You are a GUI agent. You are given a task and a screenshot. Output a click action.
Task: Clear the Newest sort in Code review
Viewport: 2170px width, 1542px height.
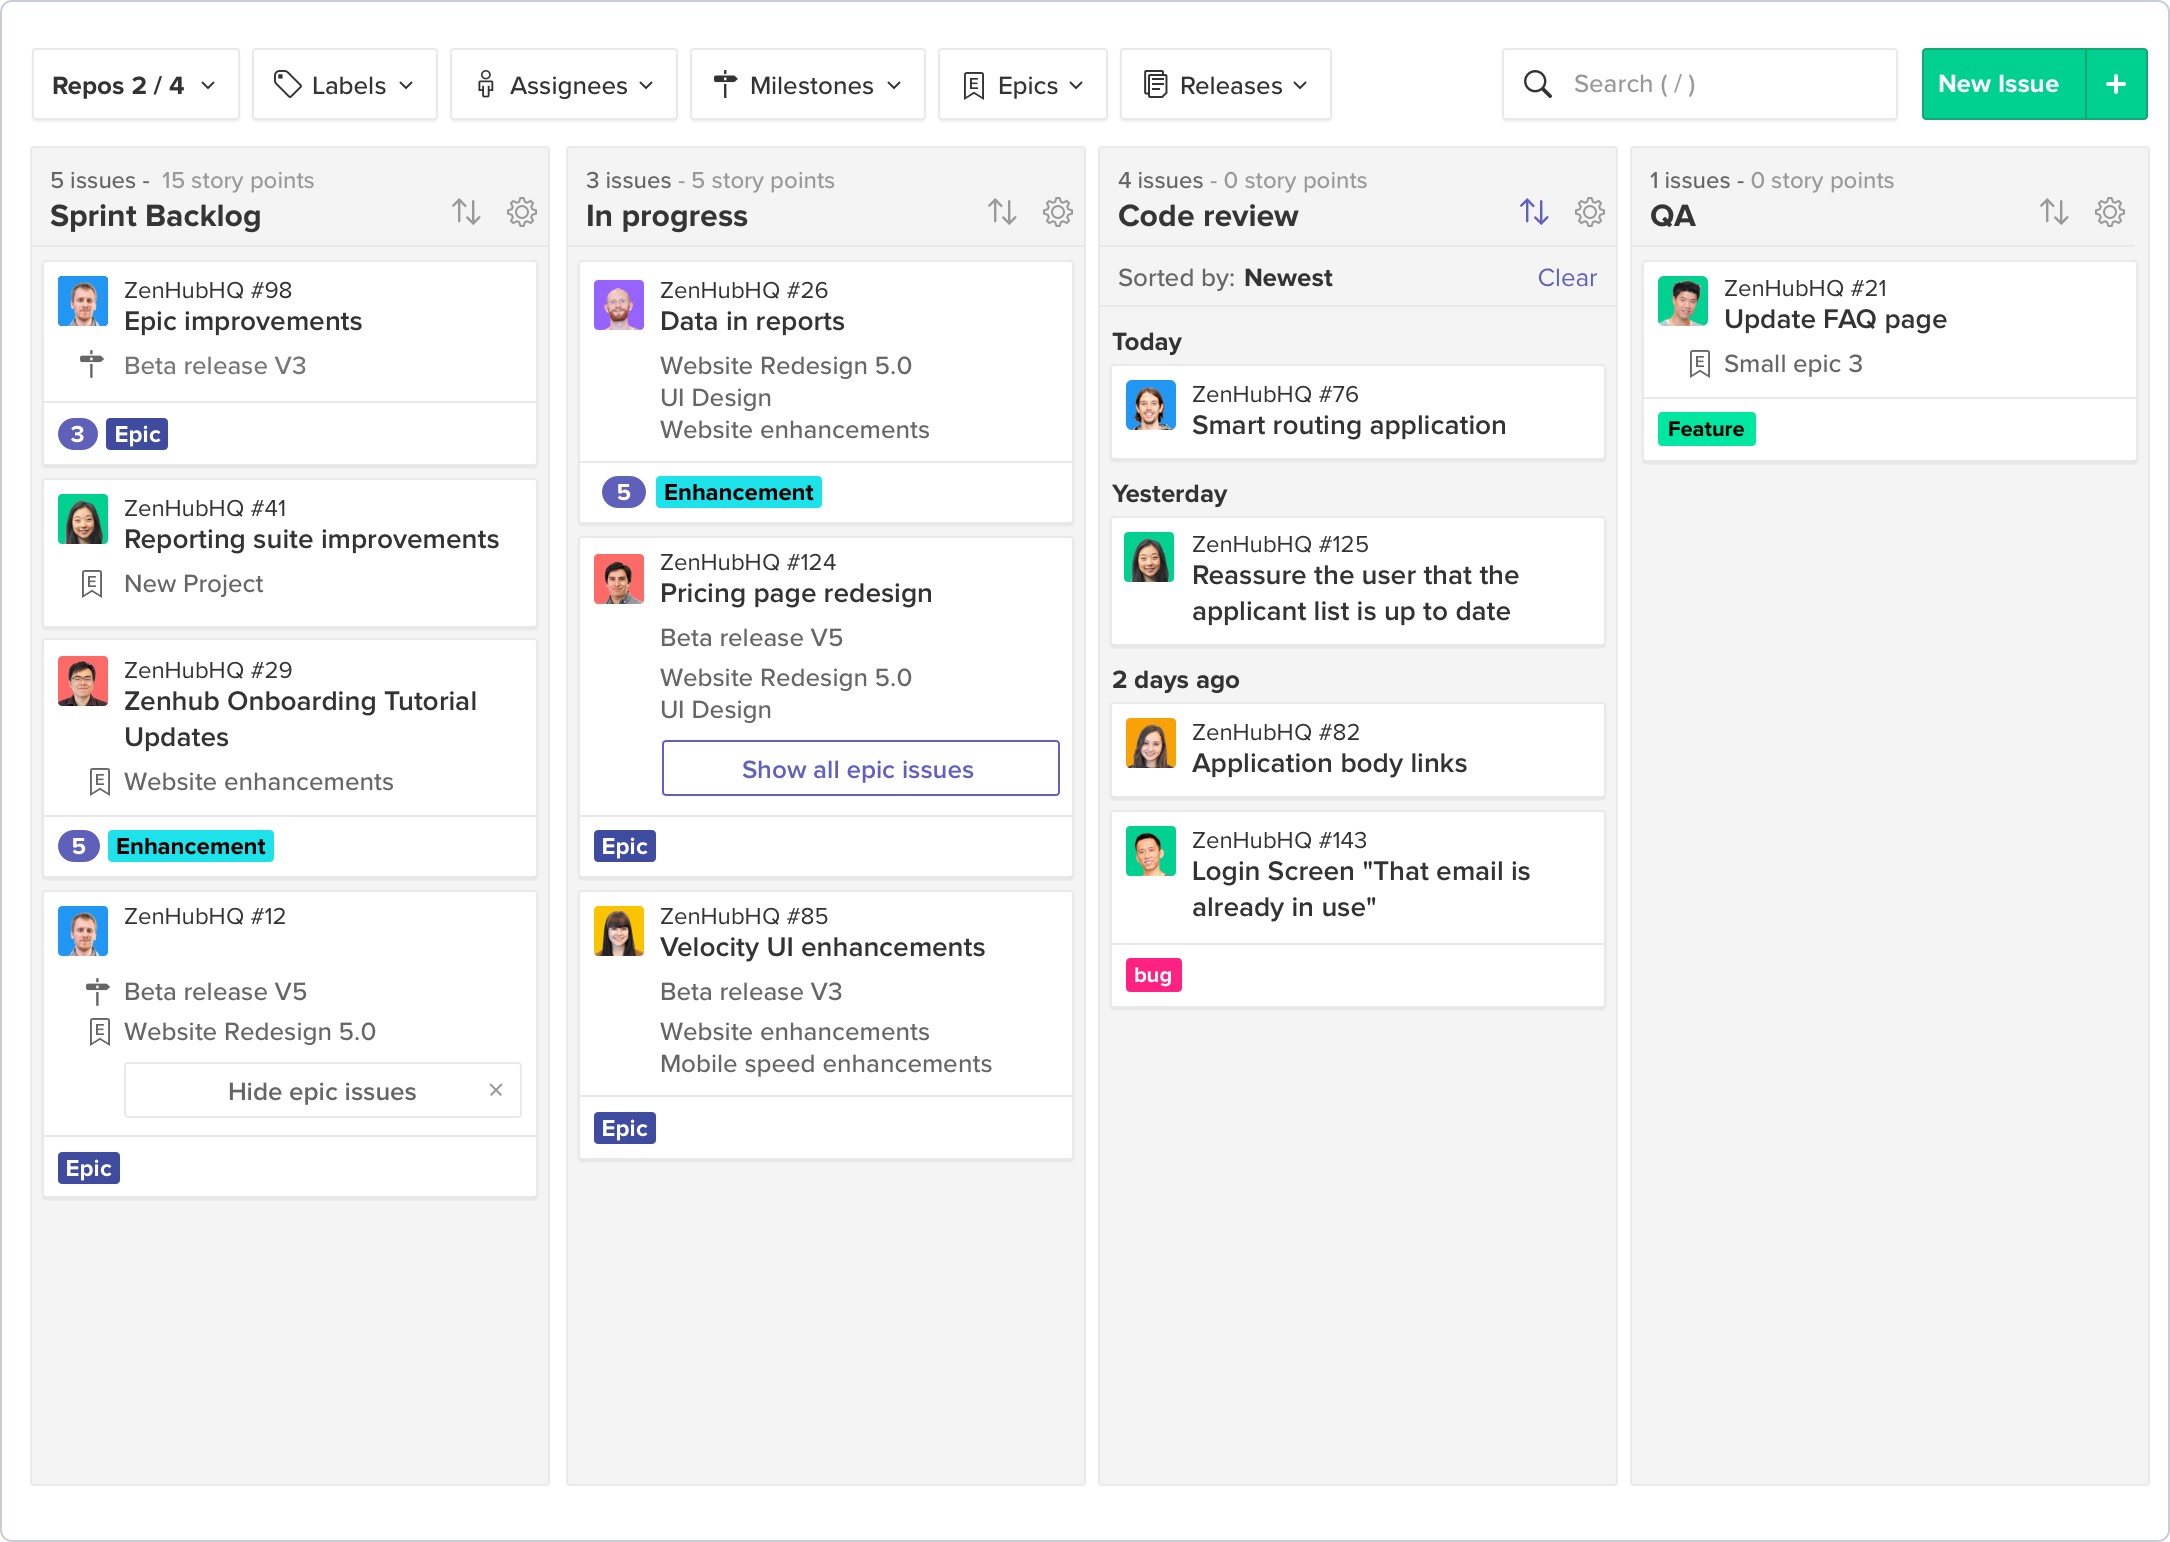[x=1567, y=277]
